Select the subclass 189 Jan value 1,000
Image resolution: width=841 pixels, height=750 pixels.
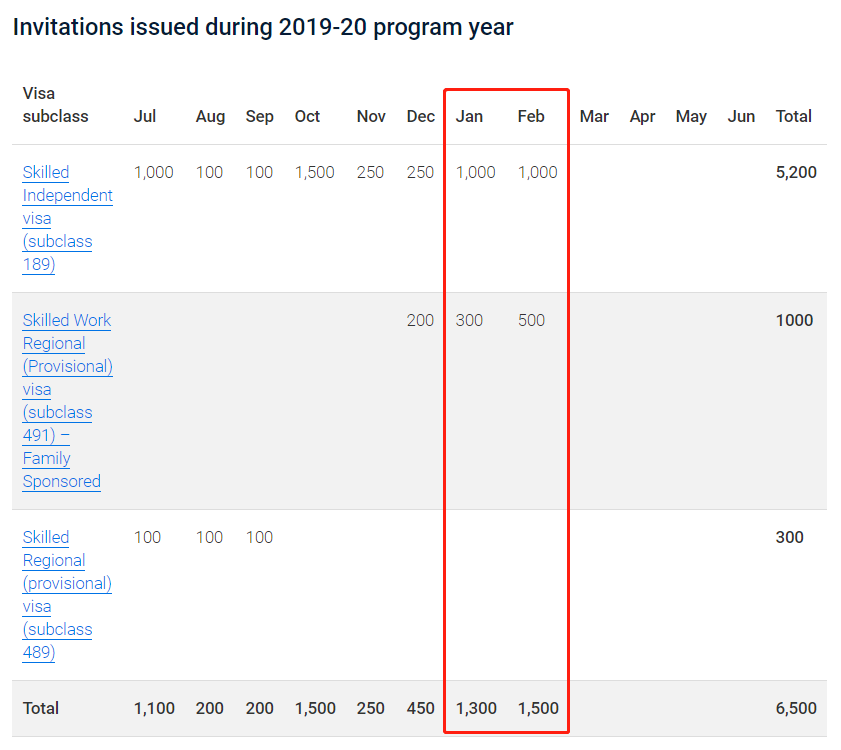pyautogui.click(x=476, y=172)
